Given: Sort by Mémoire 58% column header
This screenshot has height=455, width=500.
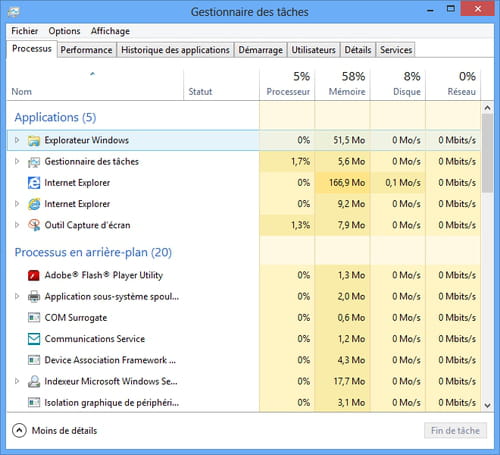Looking at the screenshot, I should (342, 85).
